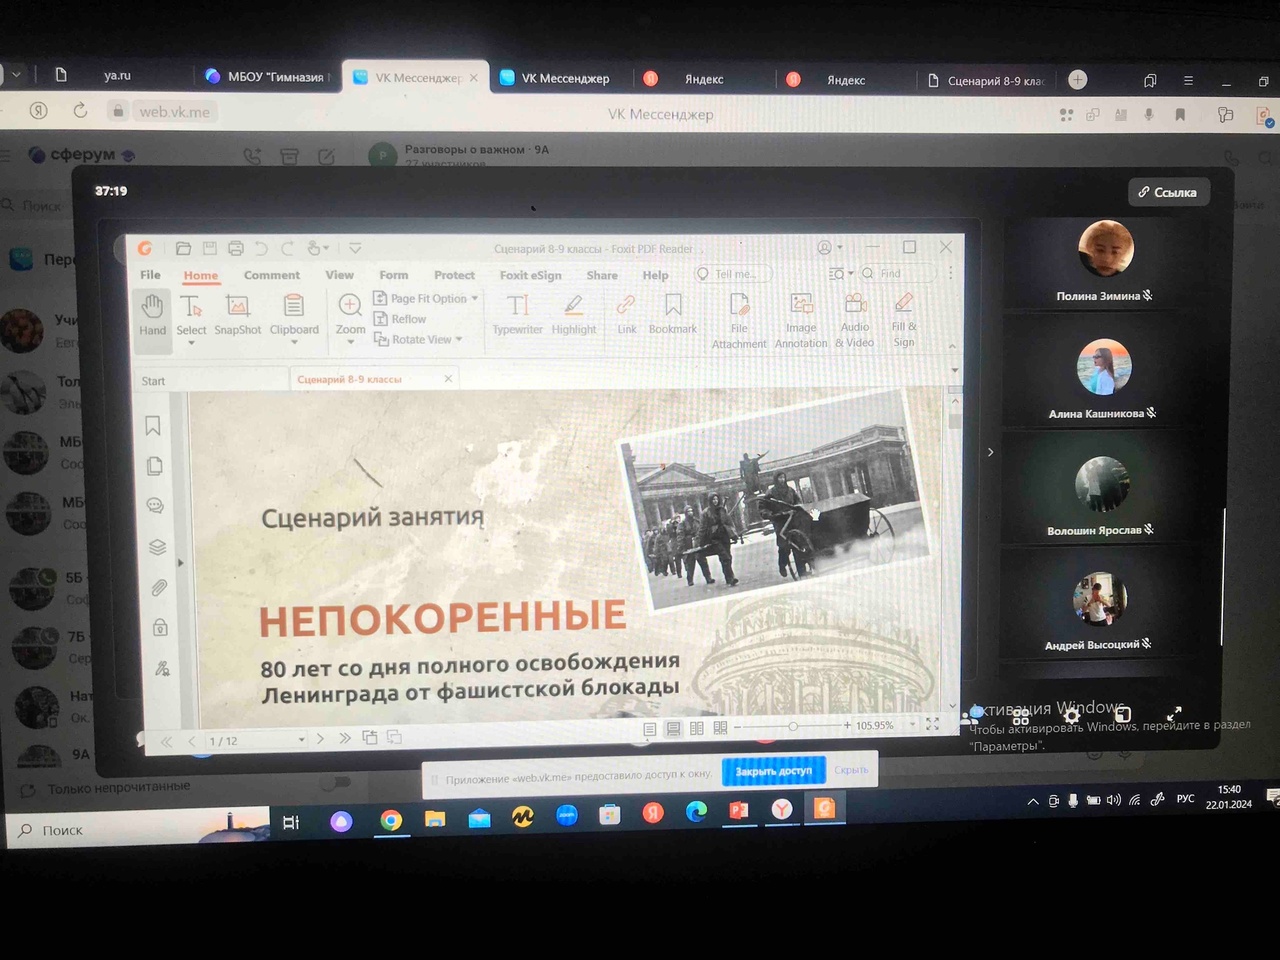Go to next page arrow in Foxit
The image size is (1280, 960).
320,739
